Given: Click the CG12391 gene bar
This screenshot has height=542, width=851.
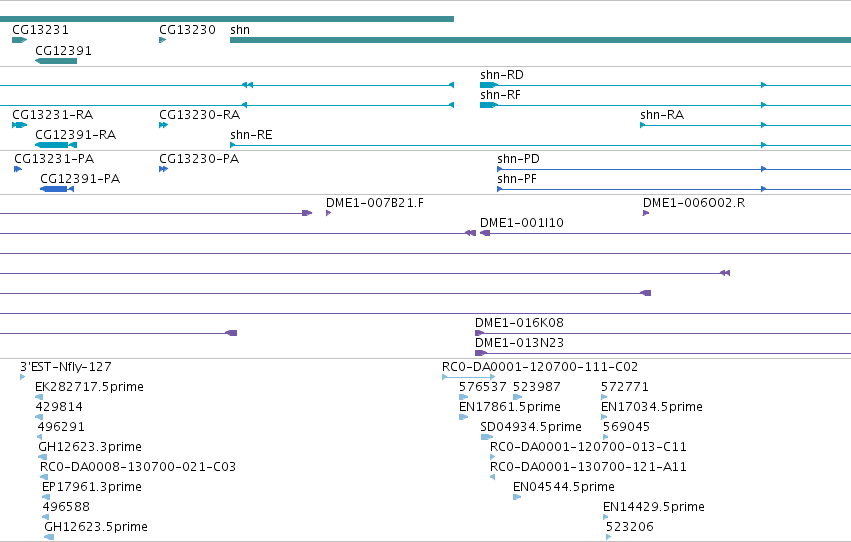Looking at the screenshot, I should [56, 61].
